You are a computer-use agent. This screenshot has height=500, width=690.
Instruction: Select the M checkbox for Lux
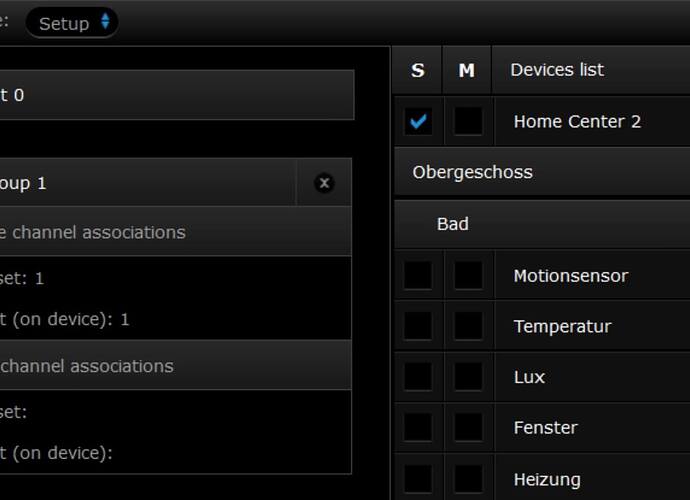[x=468, y=377]
